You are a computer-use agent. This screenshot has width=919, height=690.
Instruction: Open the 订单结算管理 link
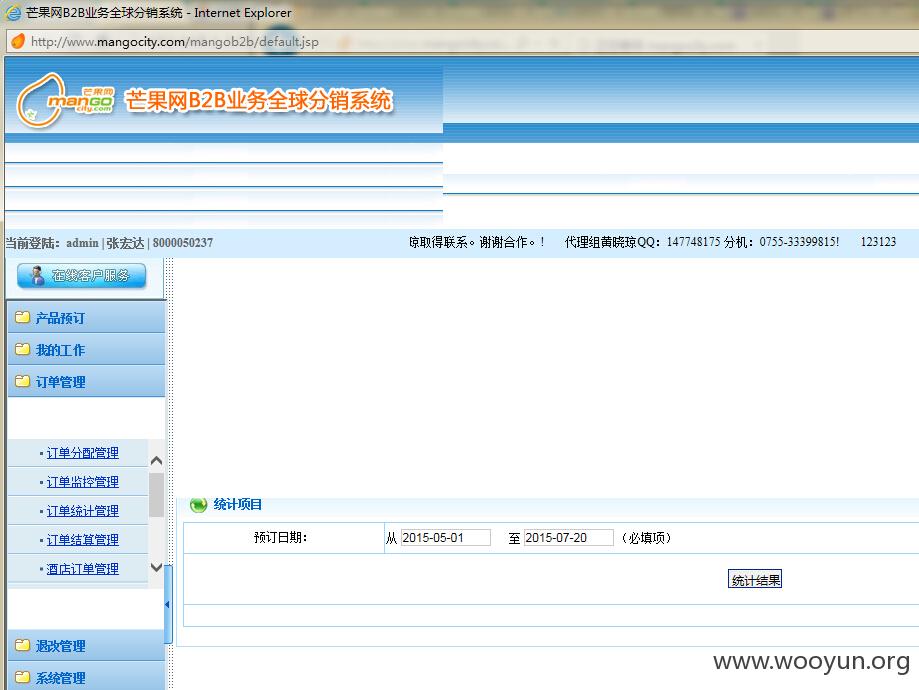pyautogui.click(x=83, y=540)
